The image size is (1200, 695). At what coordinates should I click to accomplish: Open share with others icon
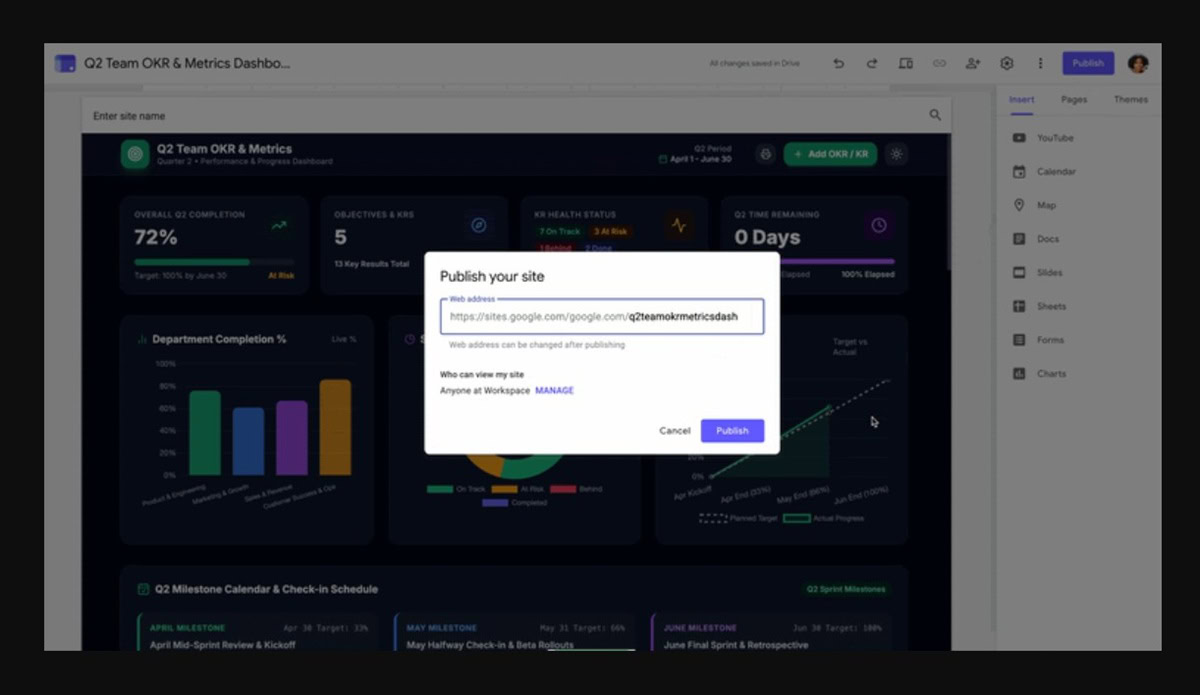point(973,63)
